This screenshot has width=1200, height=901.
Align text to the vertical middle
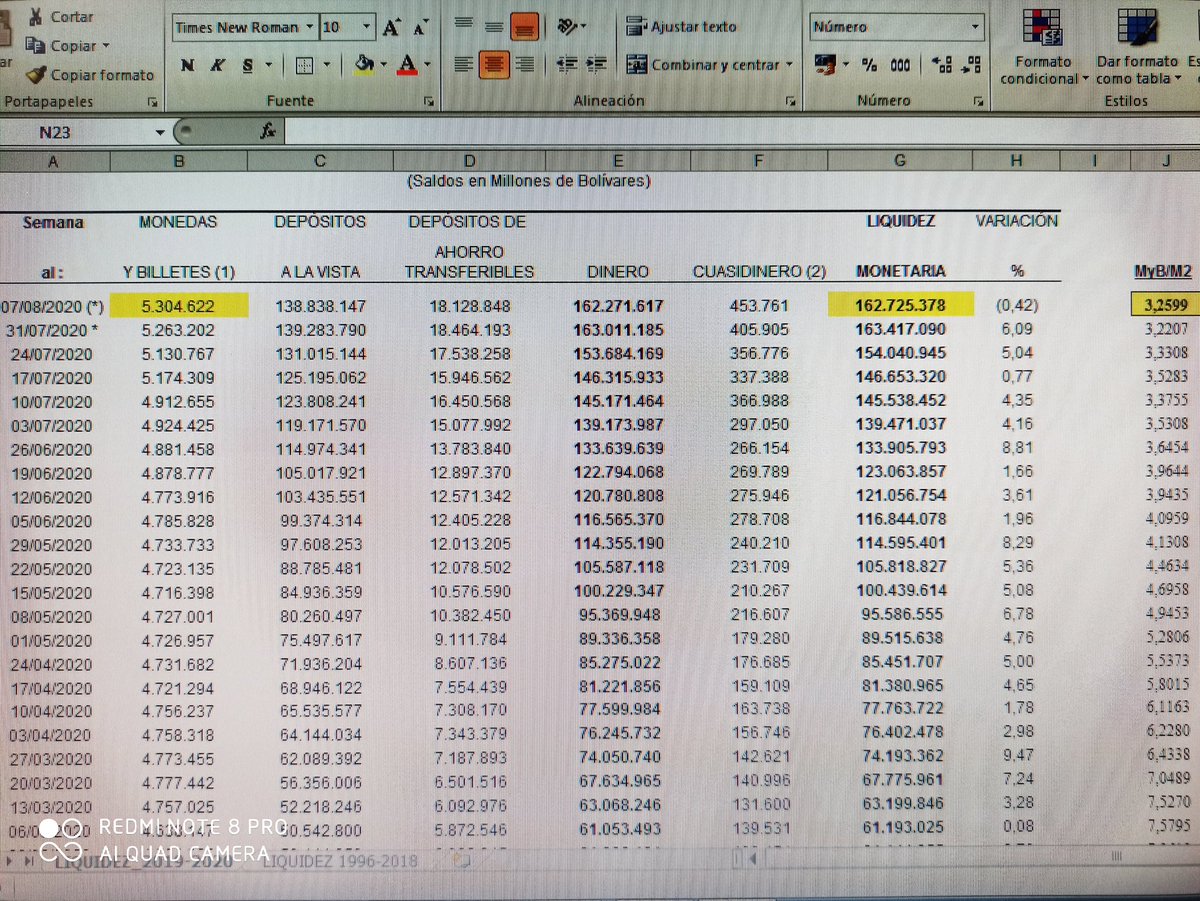coord(494,26)
